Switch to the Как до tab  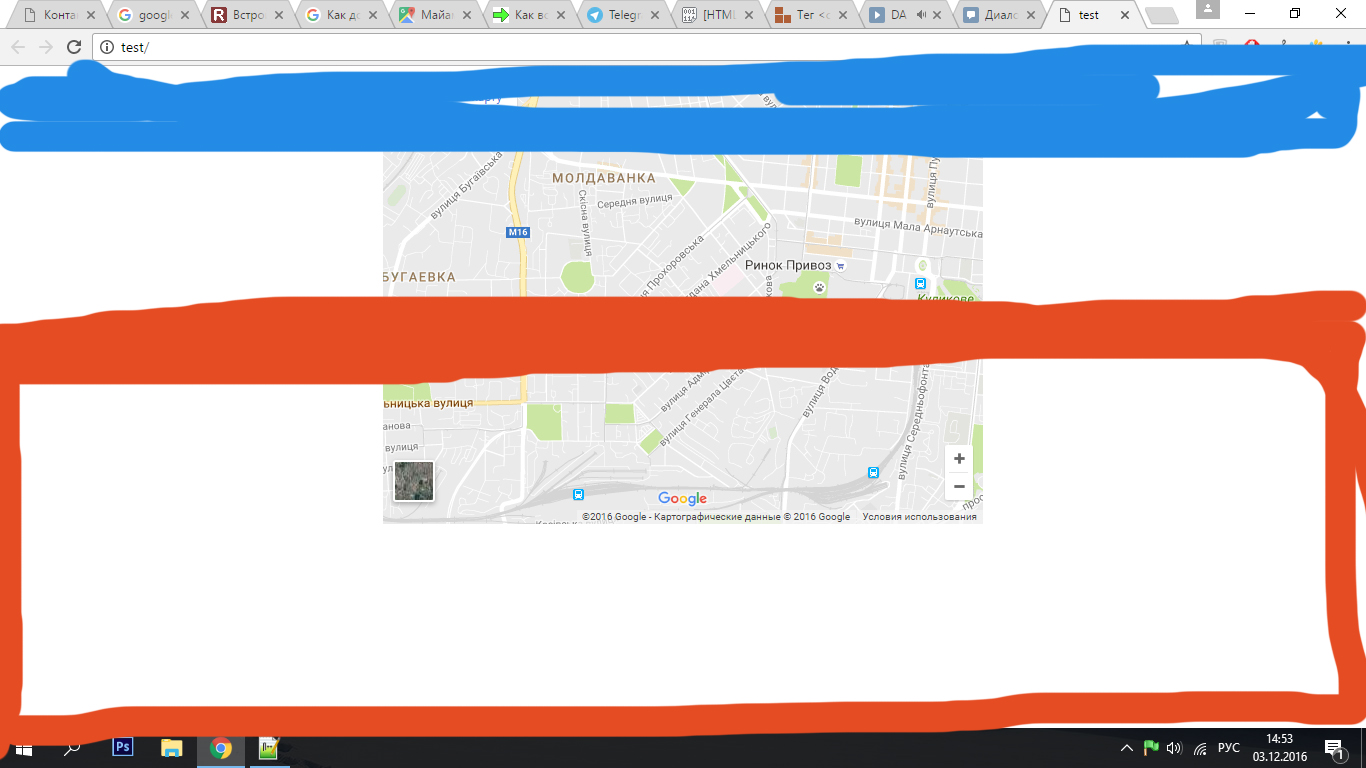pos(340,15)
